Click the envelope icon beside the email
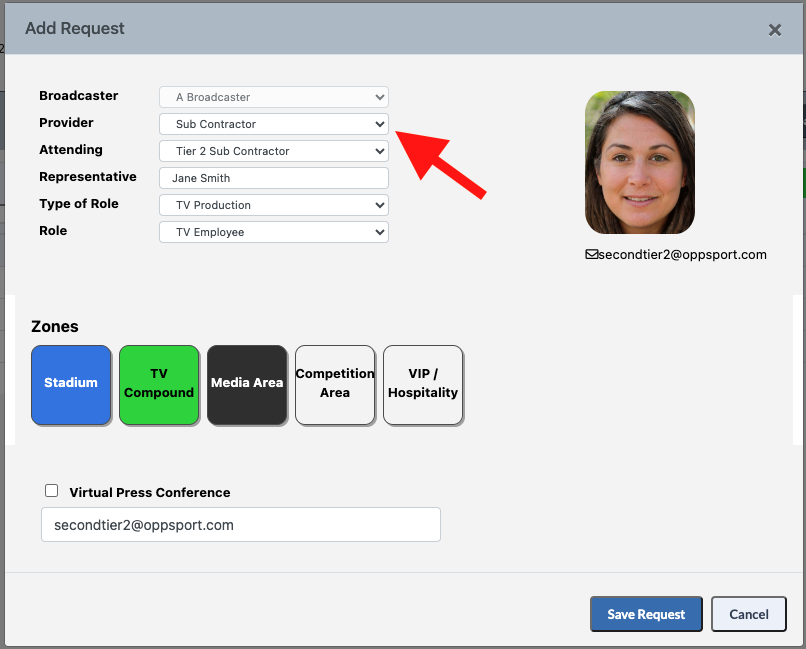The image size is (806, 649). click(x=592, y=254)
